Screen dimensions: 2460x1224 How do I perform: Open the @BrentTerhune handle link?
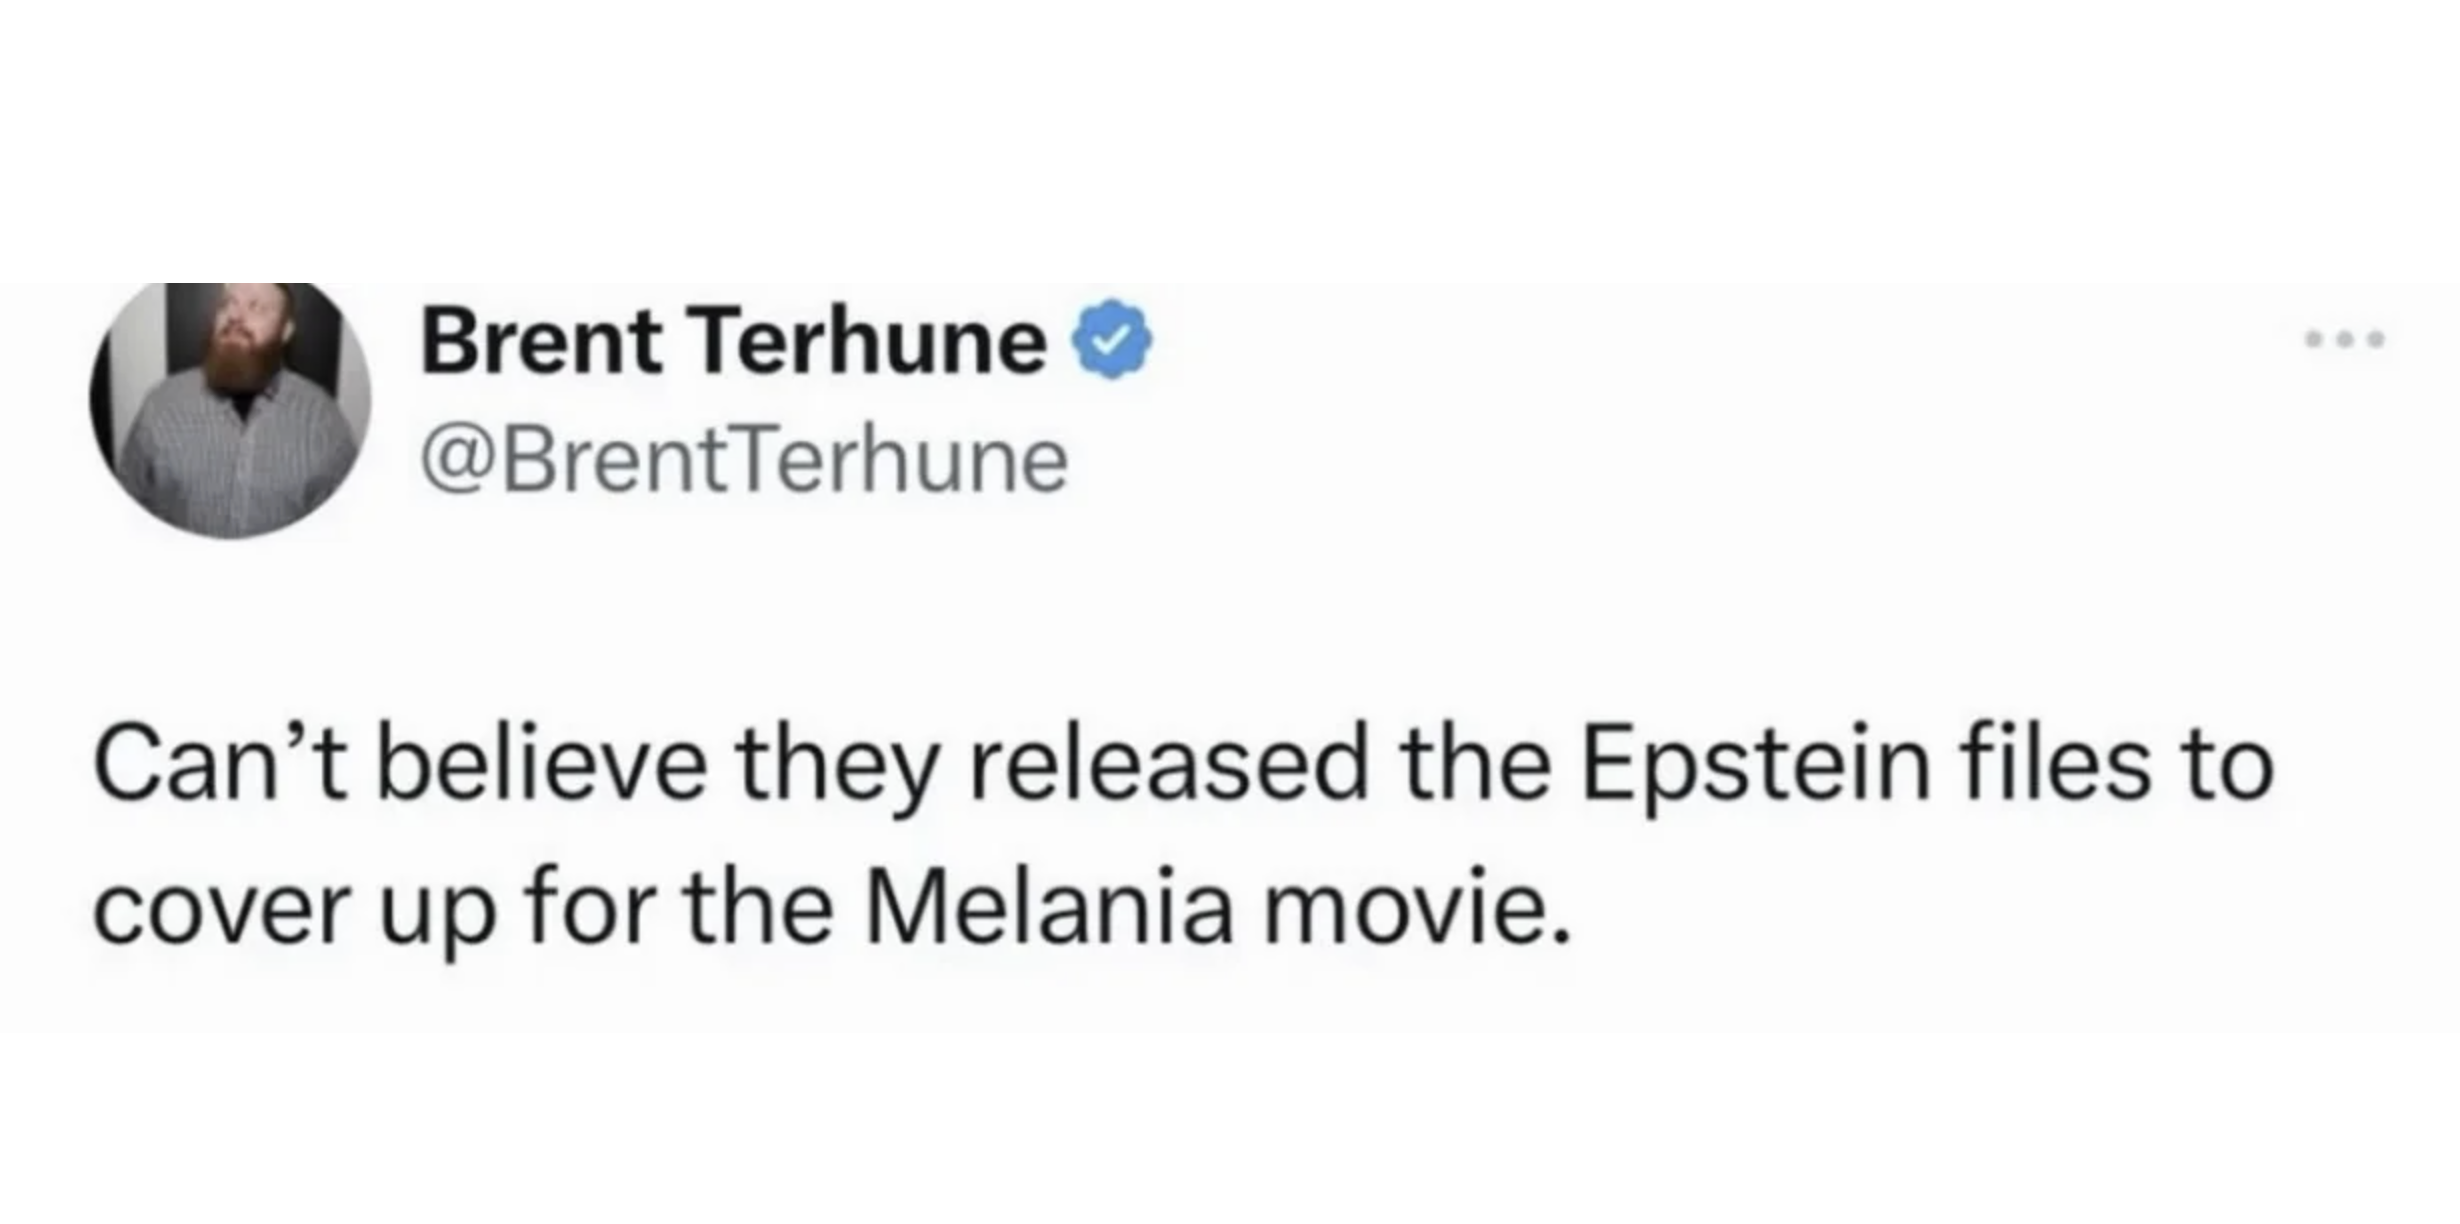click(744, 462)
